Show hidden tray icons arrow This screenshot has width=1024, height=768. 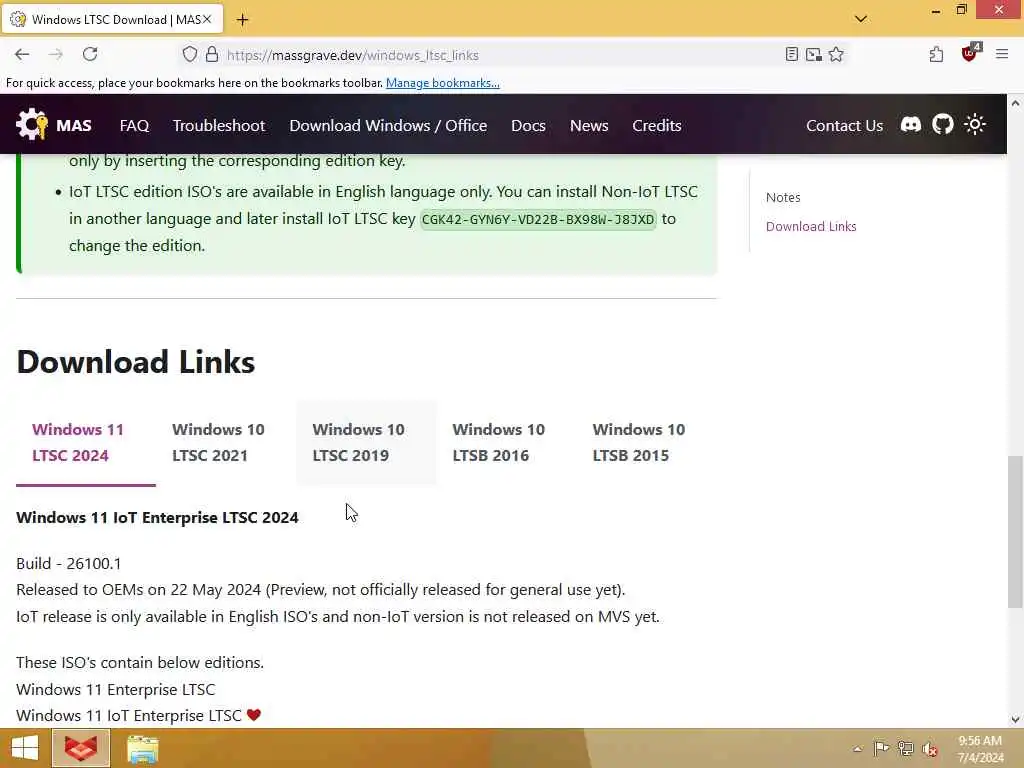[x=857, y=749]
